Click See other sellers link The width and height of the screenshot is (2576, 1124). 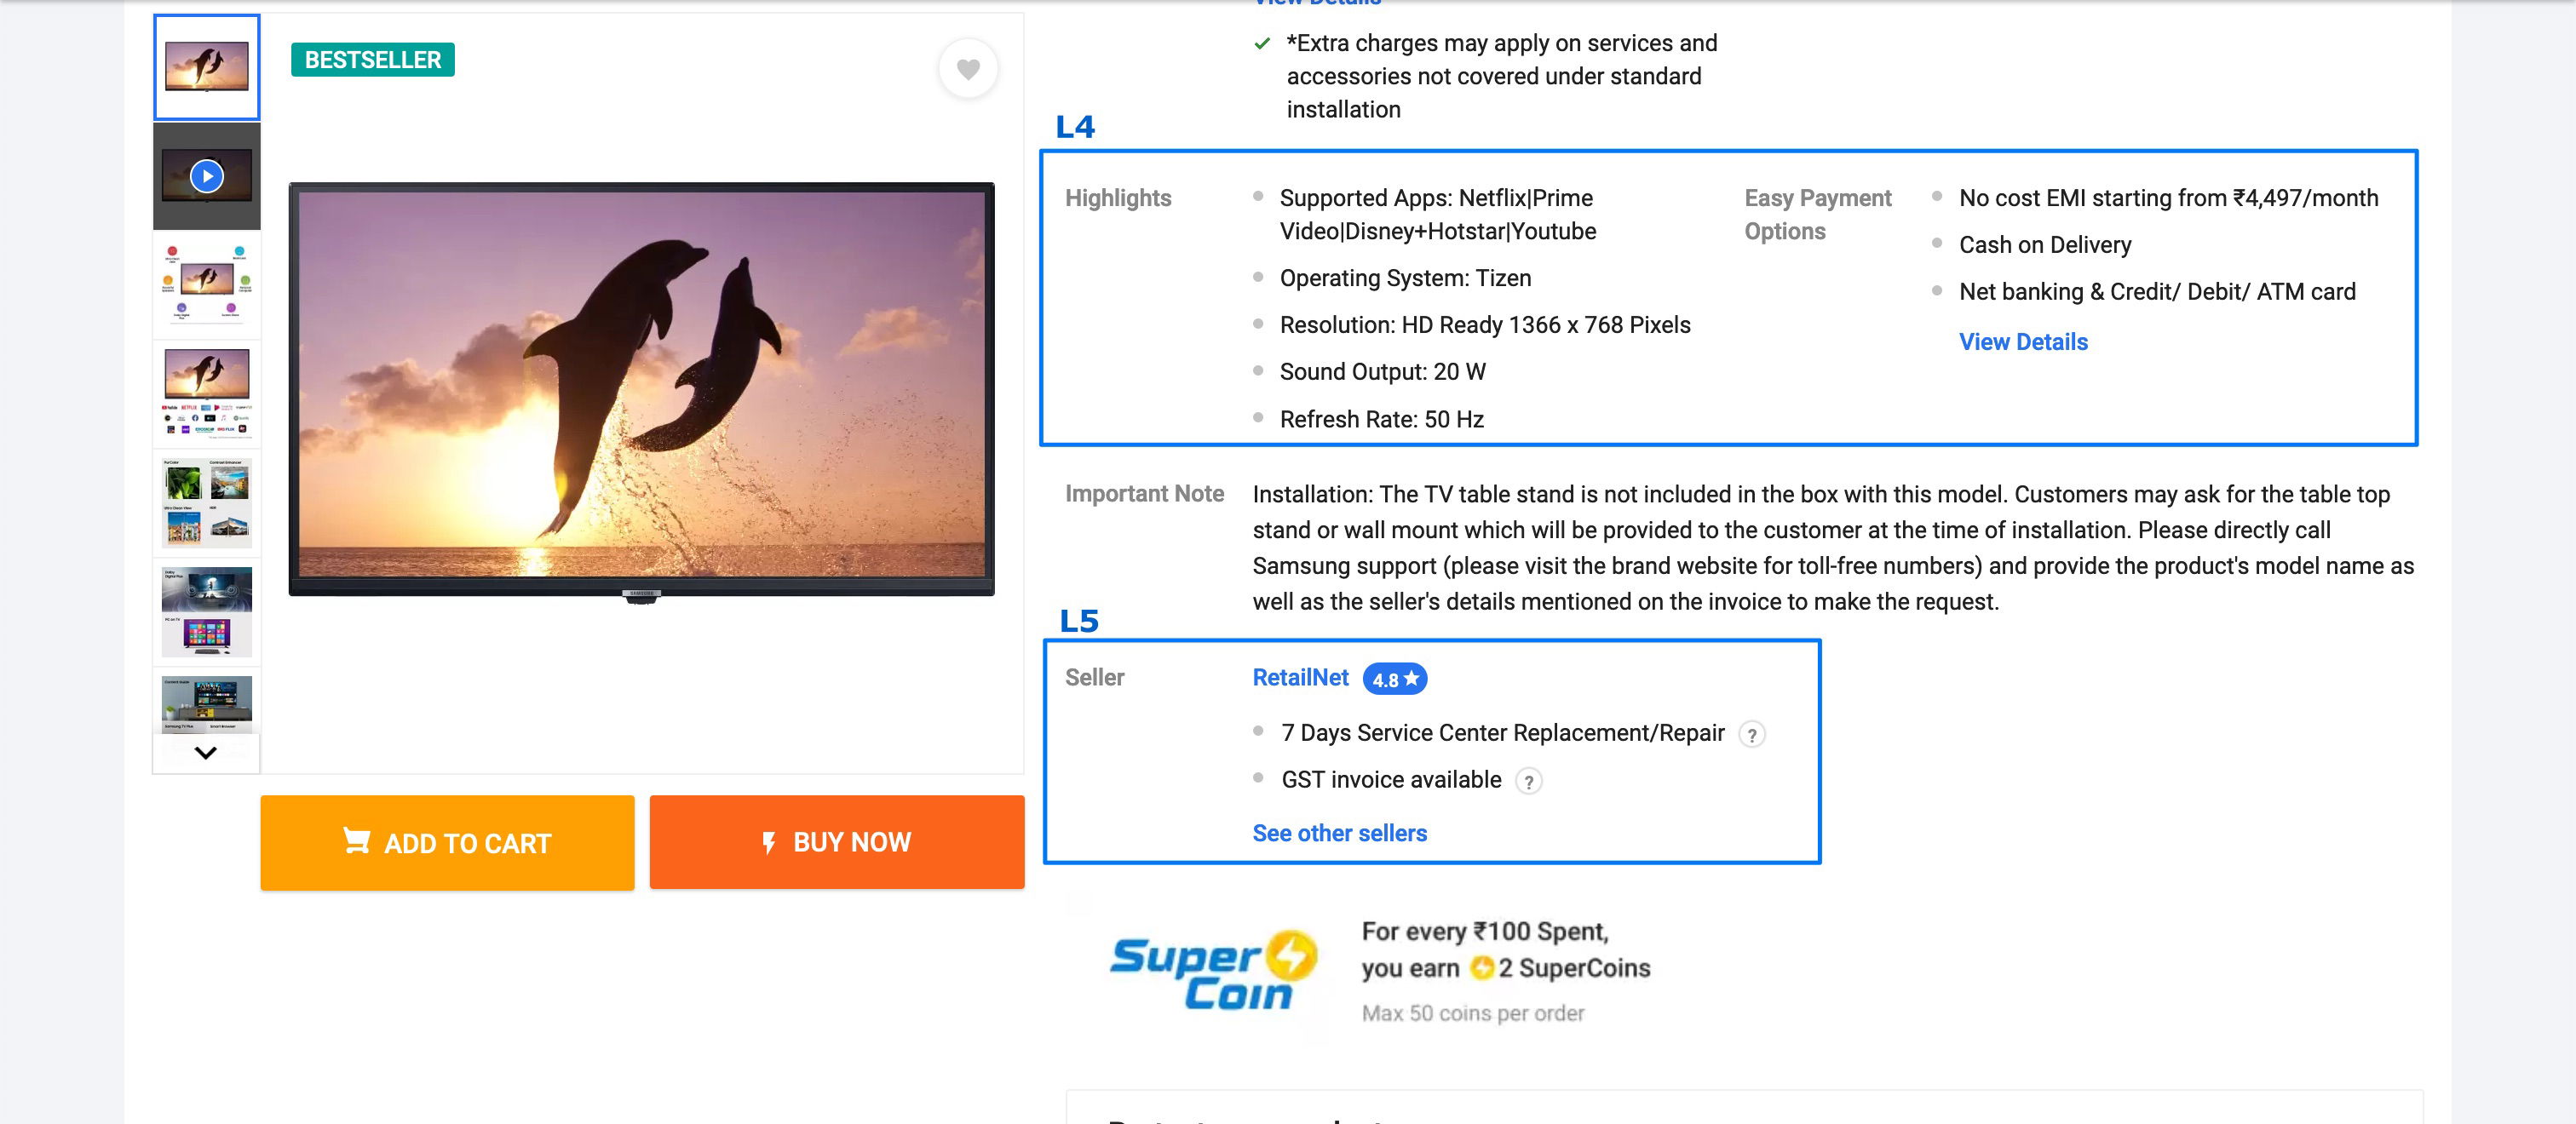tap(1339, 833)
